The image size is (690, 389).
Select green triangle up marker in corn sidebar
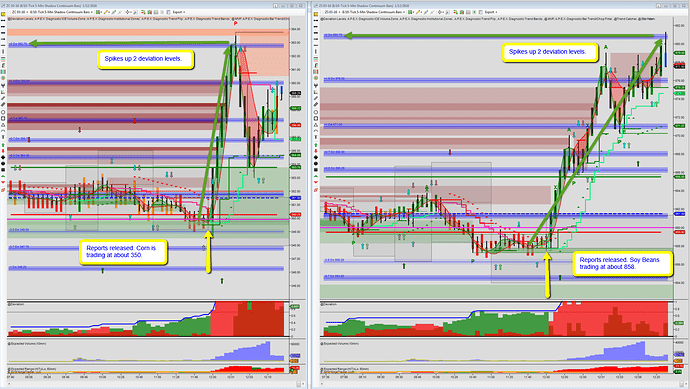coord(3,177)
